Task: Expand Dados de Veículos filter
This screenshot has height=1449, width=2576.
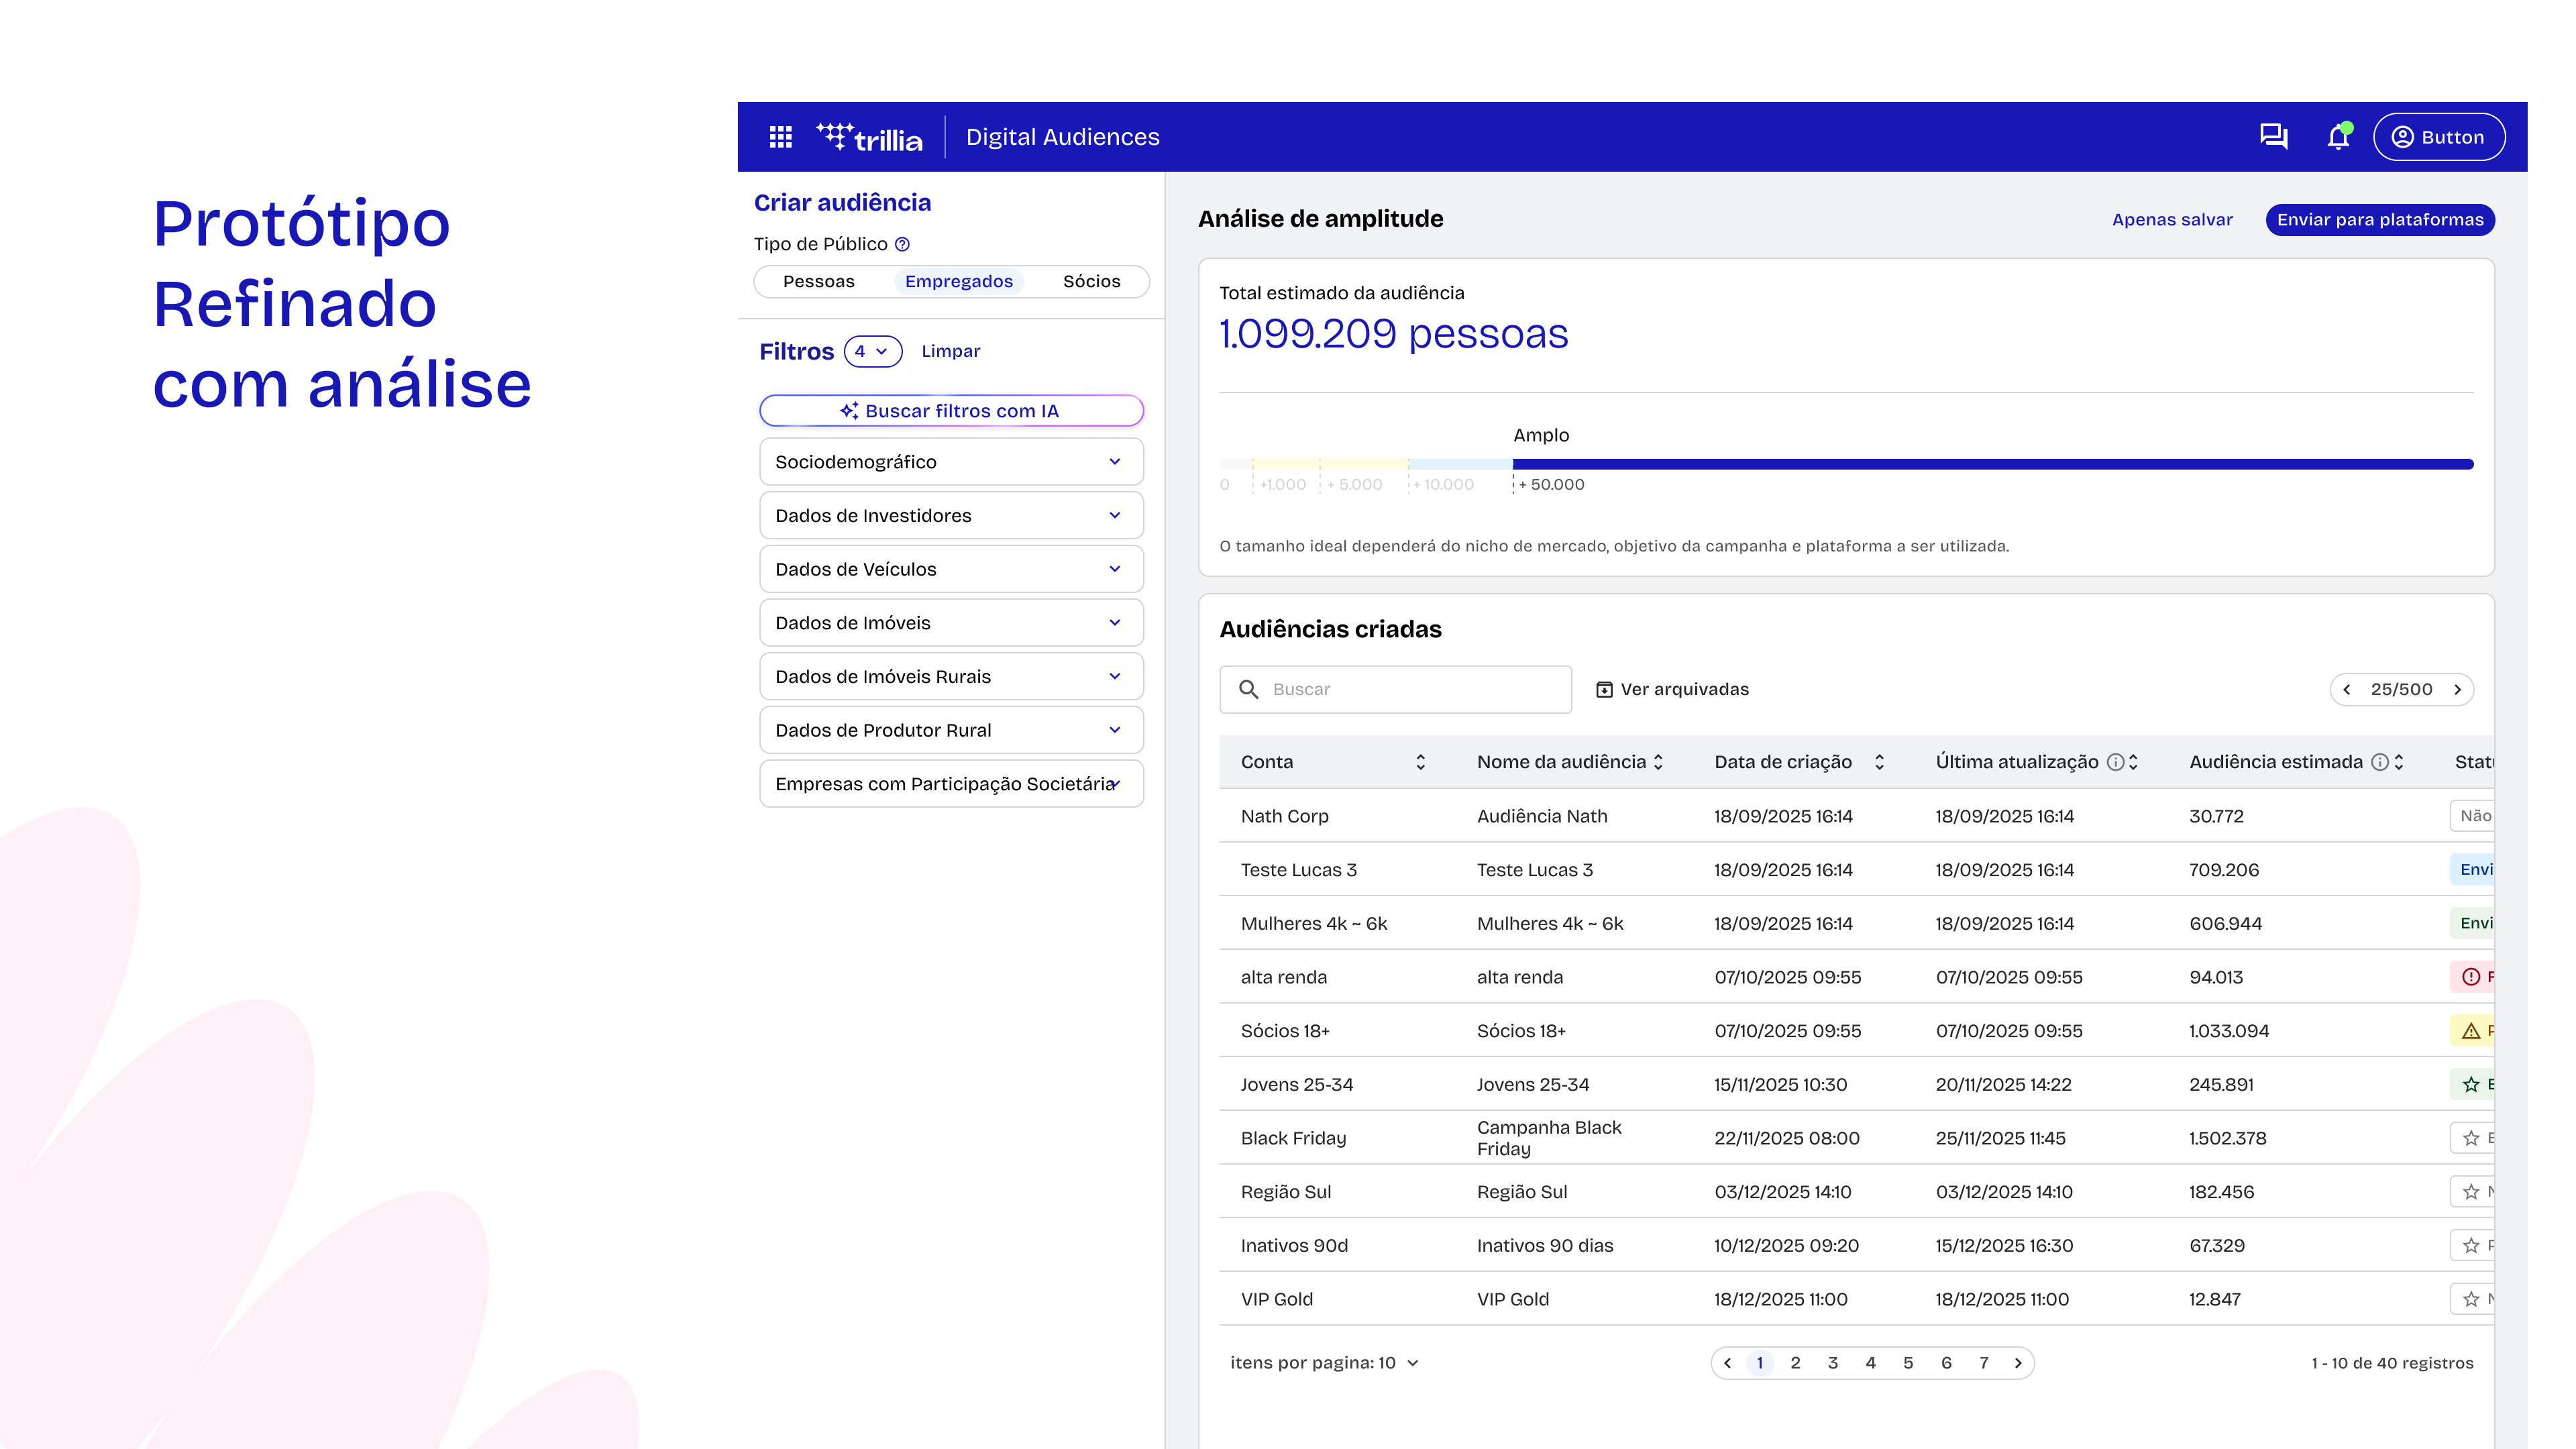Action: coord(951,569)
